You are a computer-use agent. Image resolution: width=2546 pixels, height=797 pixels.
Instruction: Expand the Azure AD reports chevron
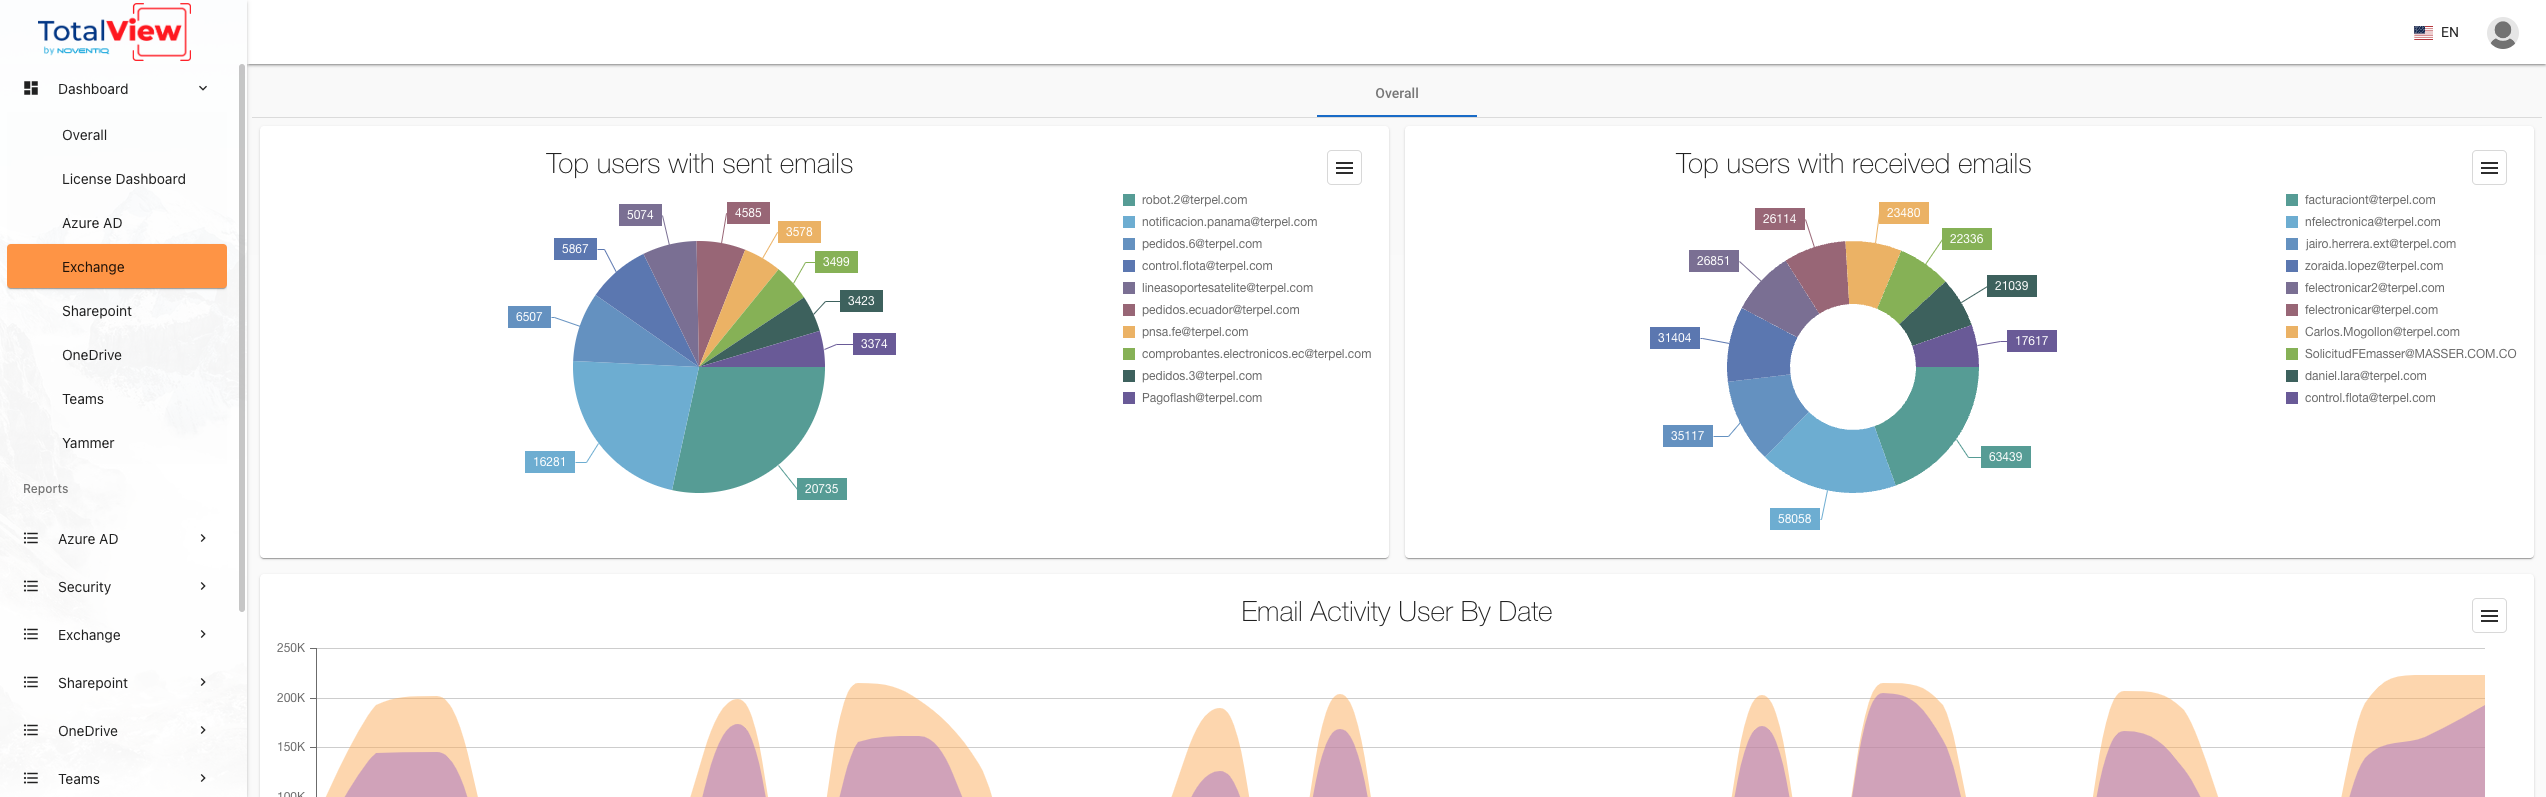coord(203,538)
